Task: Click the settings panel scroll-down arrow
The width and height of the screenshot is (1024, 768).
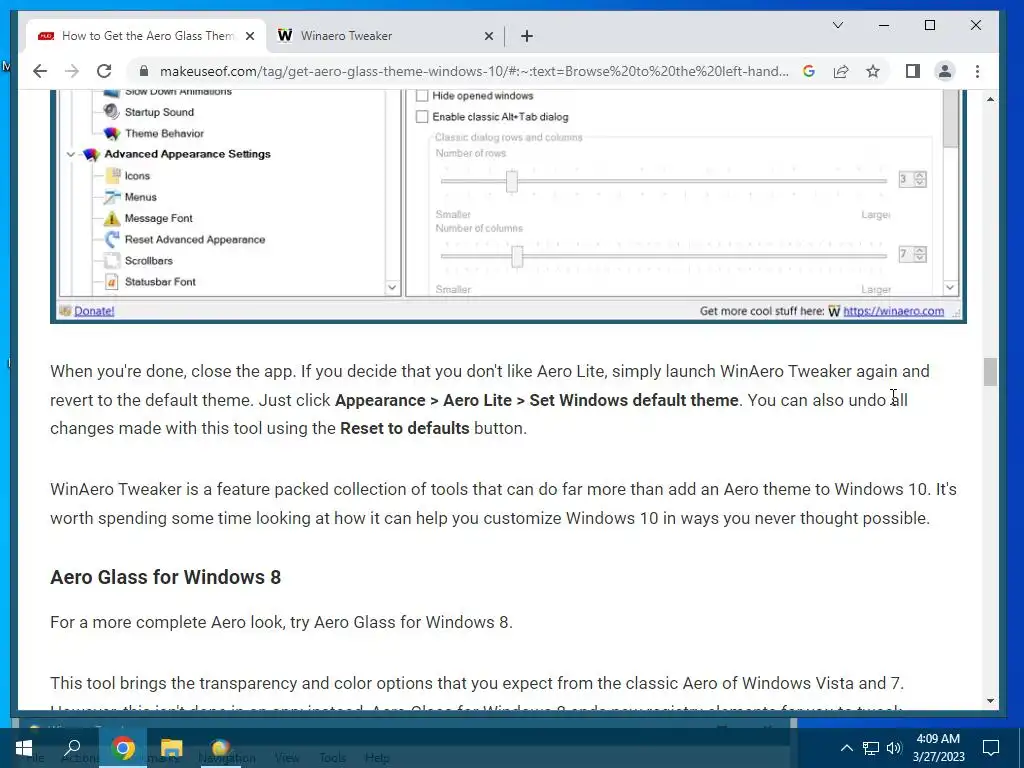Action: tap(950, 287)
